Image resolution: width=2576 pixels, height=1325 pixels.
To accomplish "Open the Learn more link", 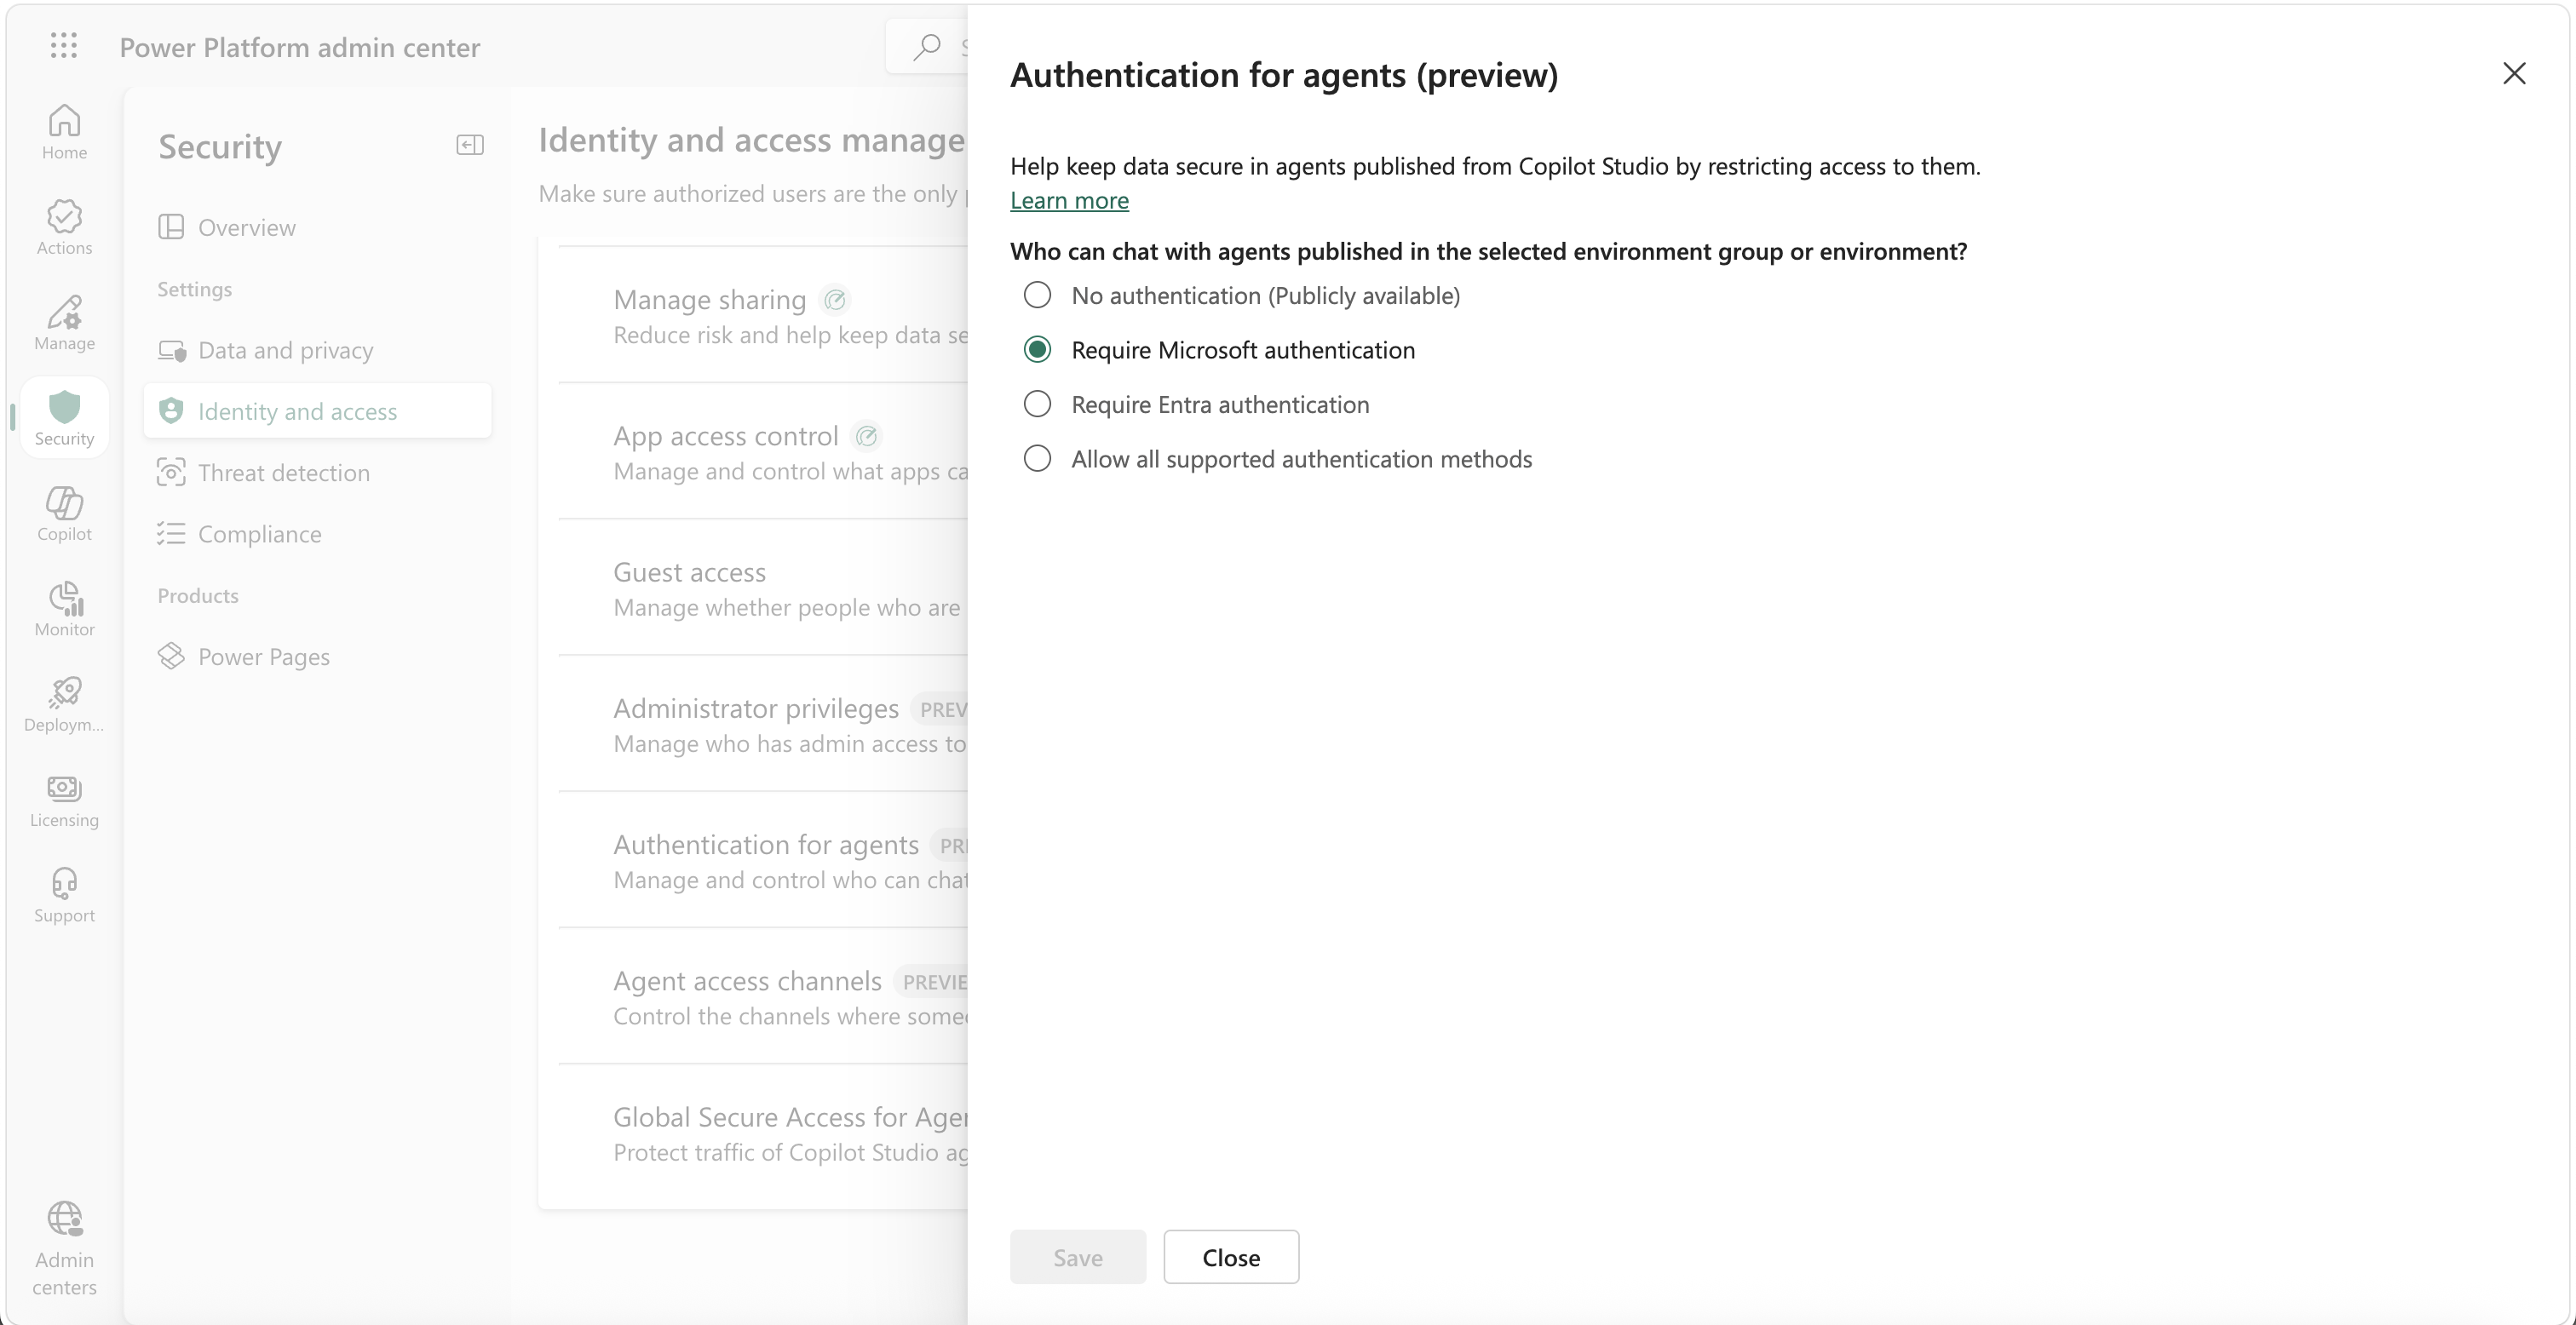I will pos(1069,200).
